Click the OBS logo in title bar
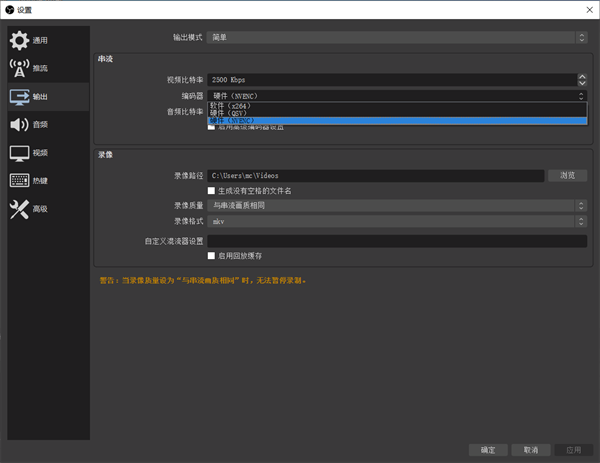 coord(9,9)
